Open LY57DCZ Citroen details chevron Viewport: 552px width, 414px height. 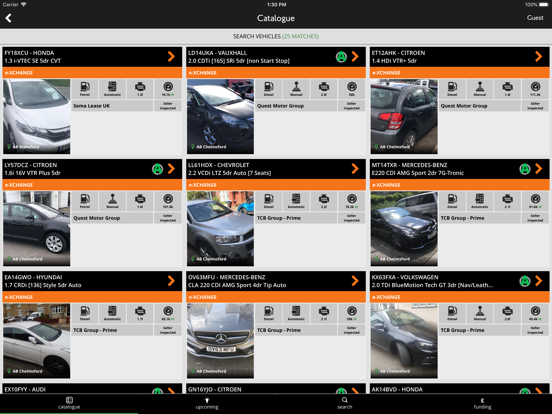pos(171,169)
